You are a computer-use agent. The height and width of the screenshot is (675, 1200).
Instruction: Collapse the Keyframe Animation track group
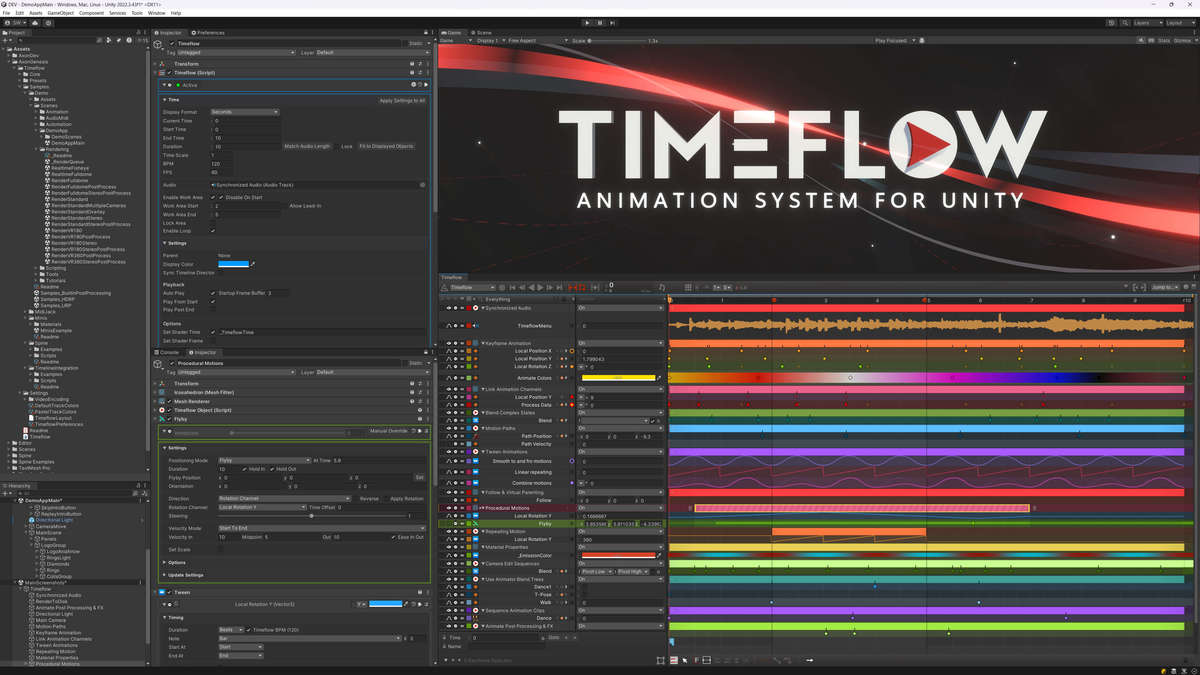tap(482, 343)
